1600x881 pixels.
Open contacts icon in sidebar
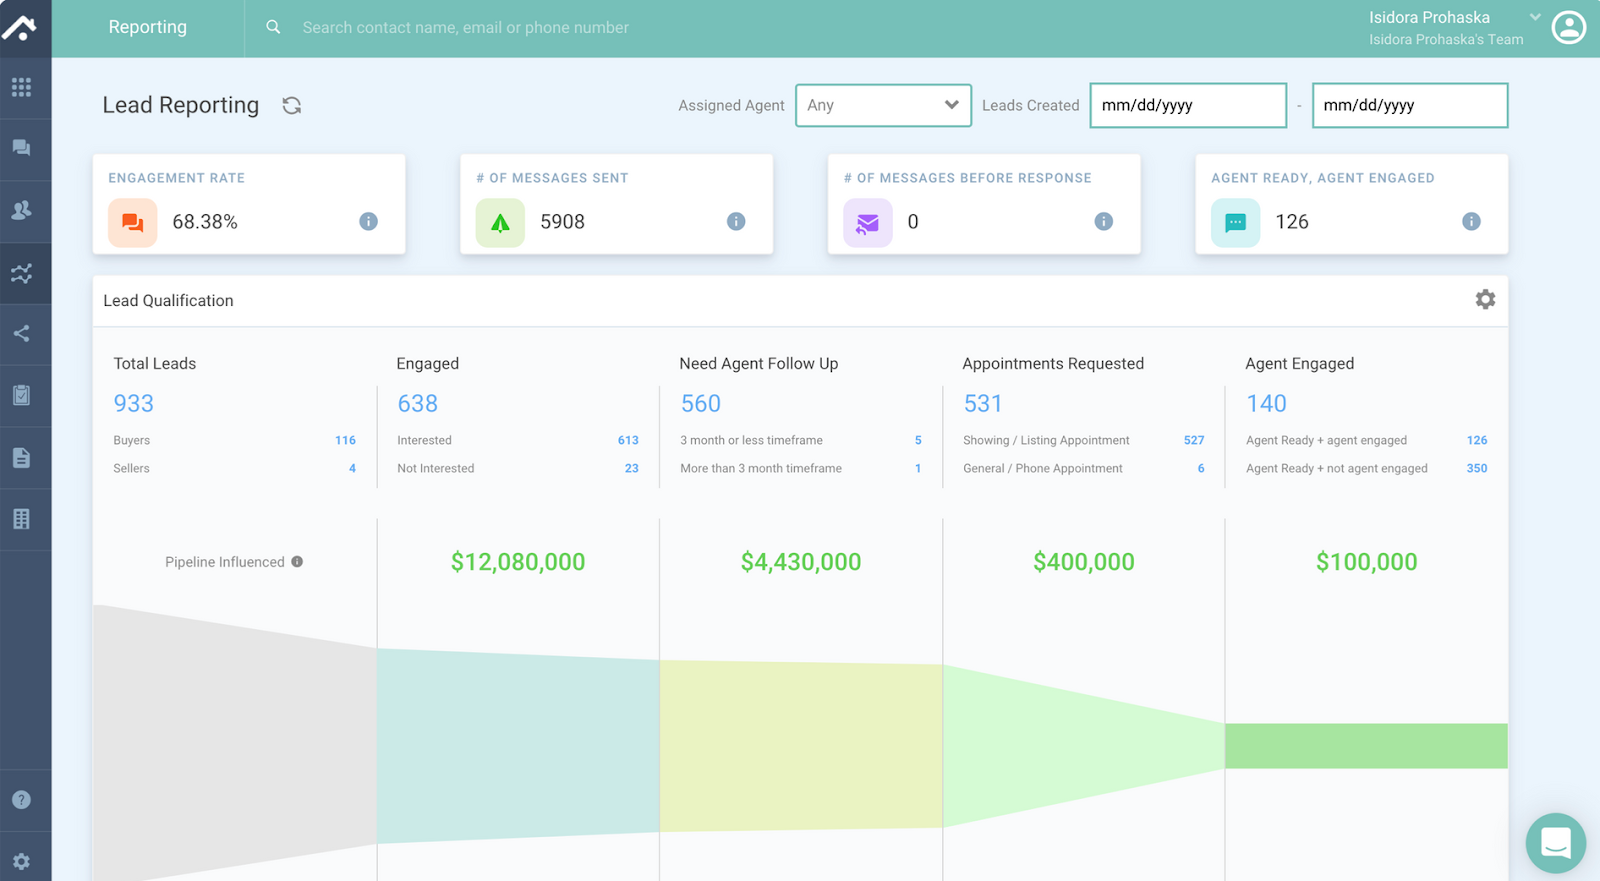click(21, 210)
